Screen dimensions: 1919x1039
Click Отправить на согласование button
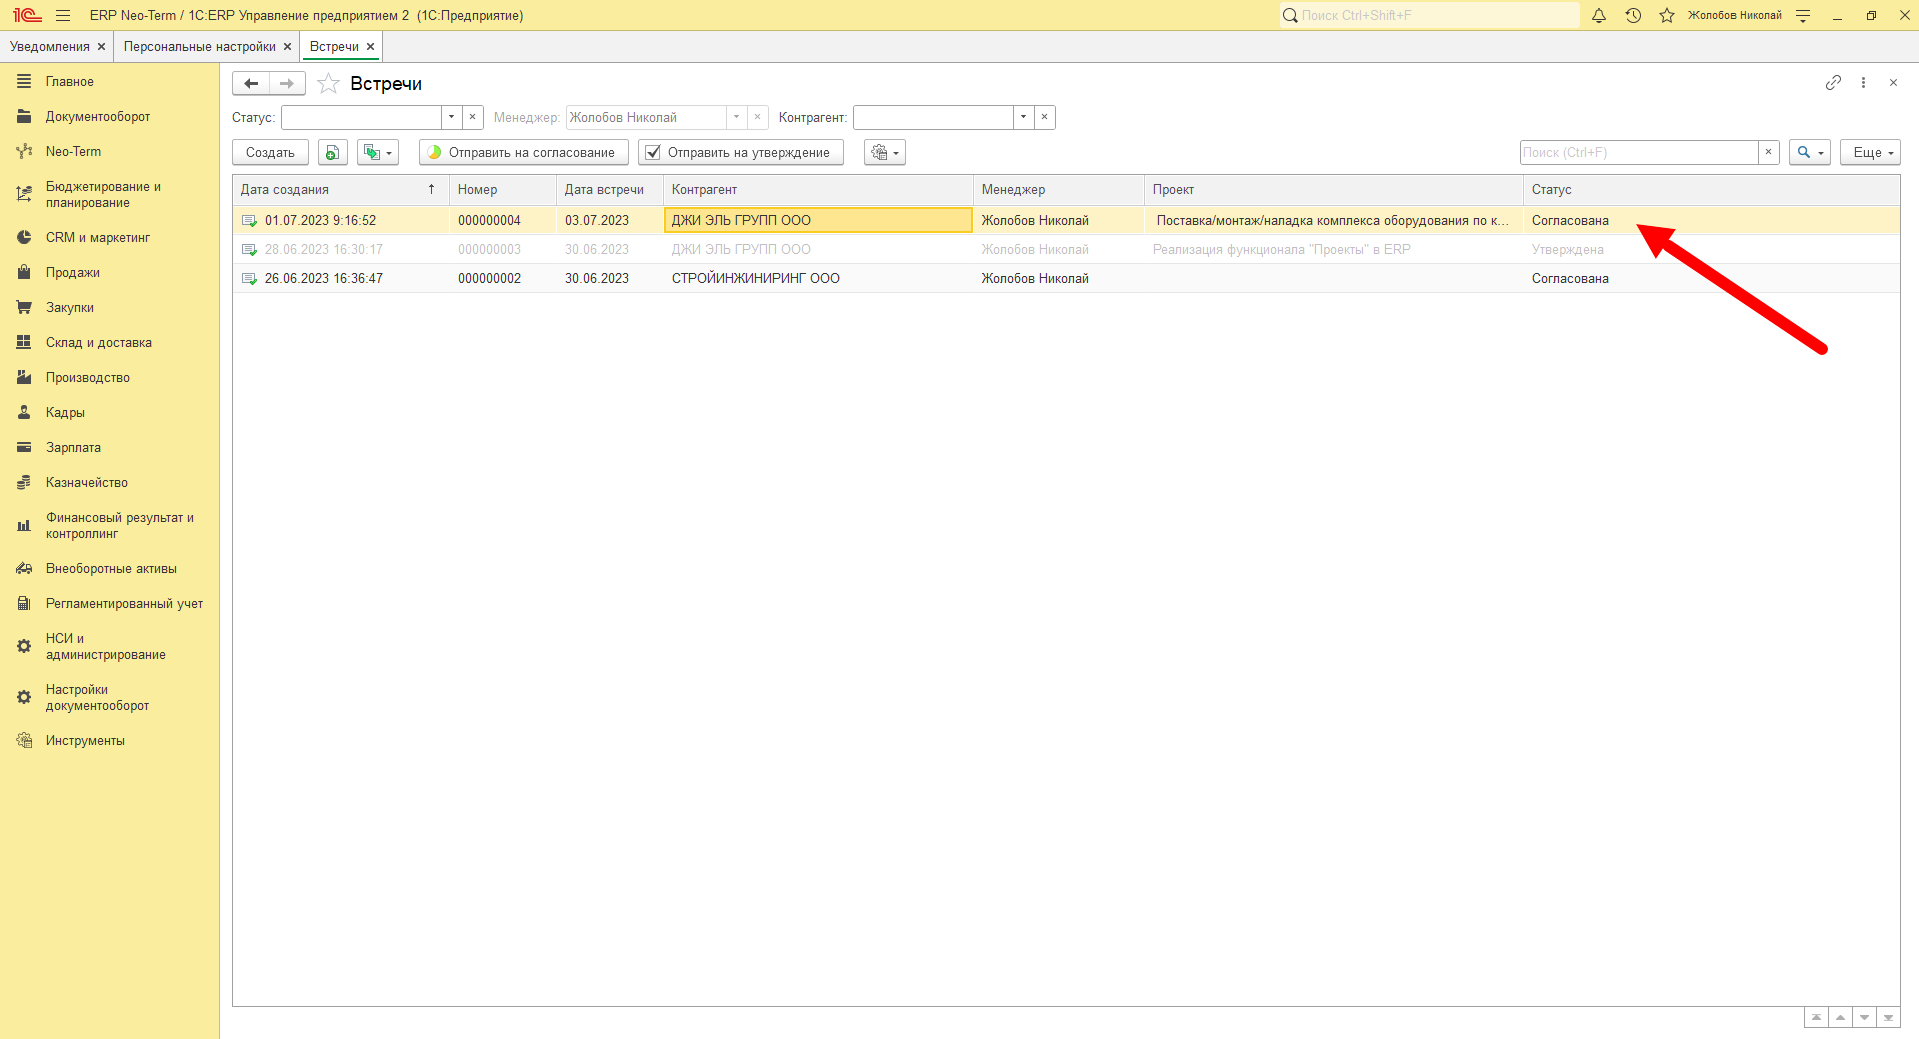click(524, 152)
